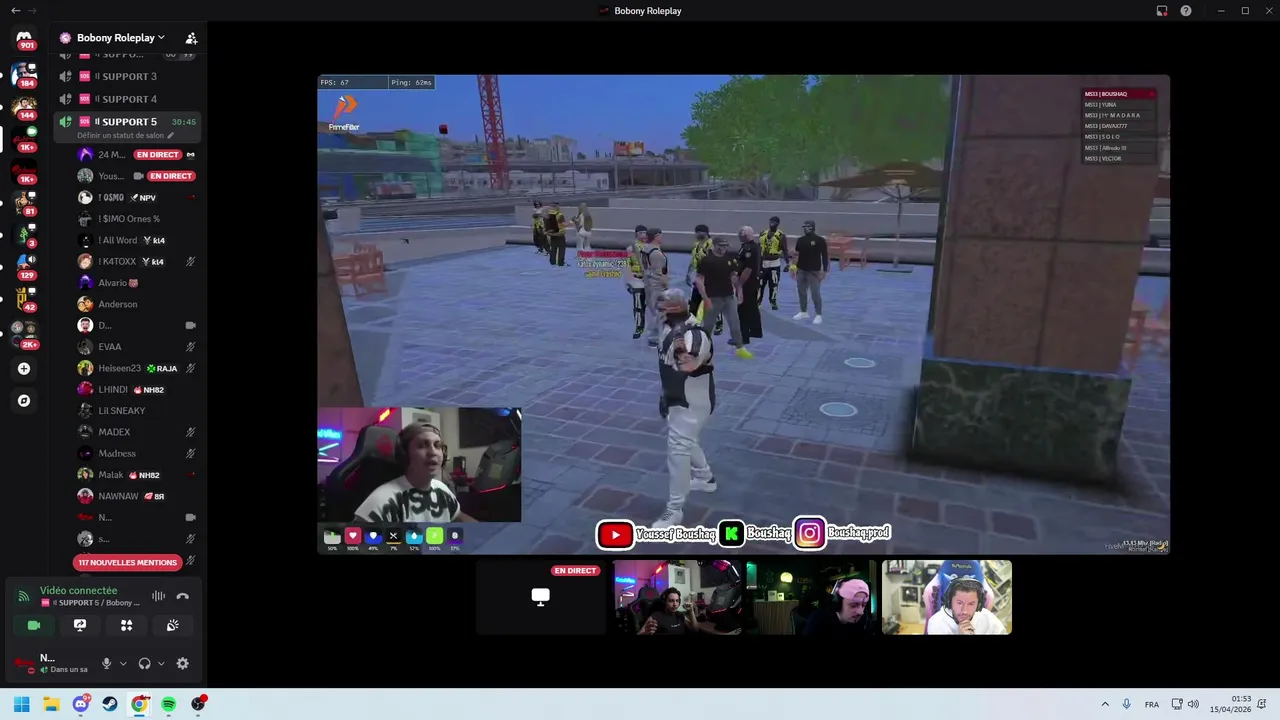Select user Lil SNEAKY in list

coord(137,411)
